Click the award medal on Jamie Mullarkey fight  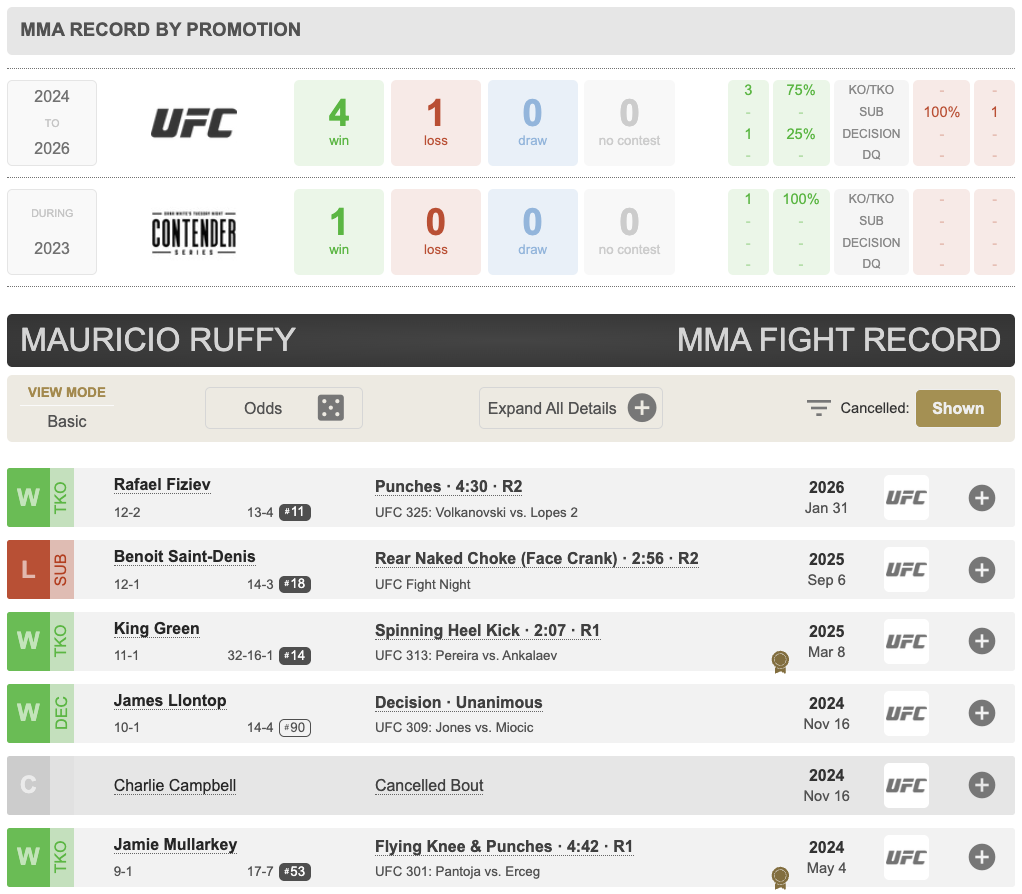pos(780,877)
